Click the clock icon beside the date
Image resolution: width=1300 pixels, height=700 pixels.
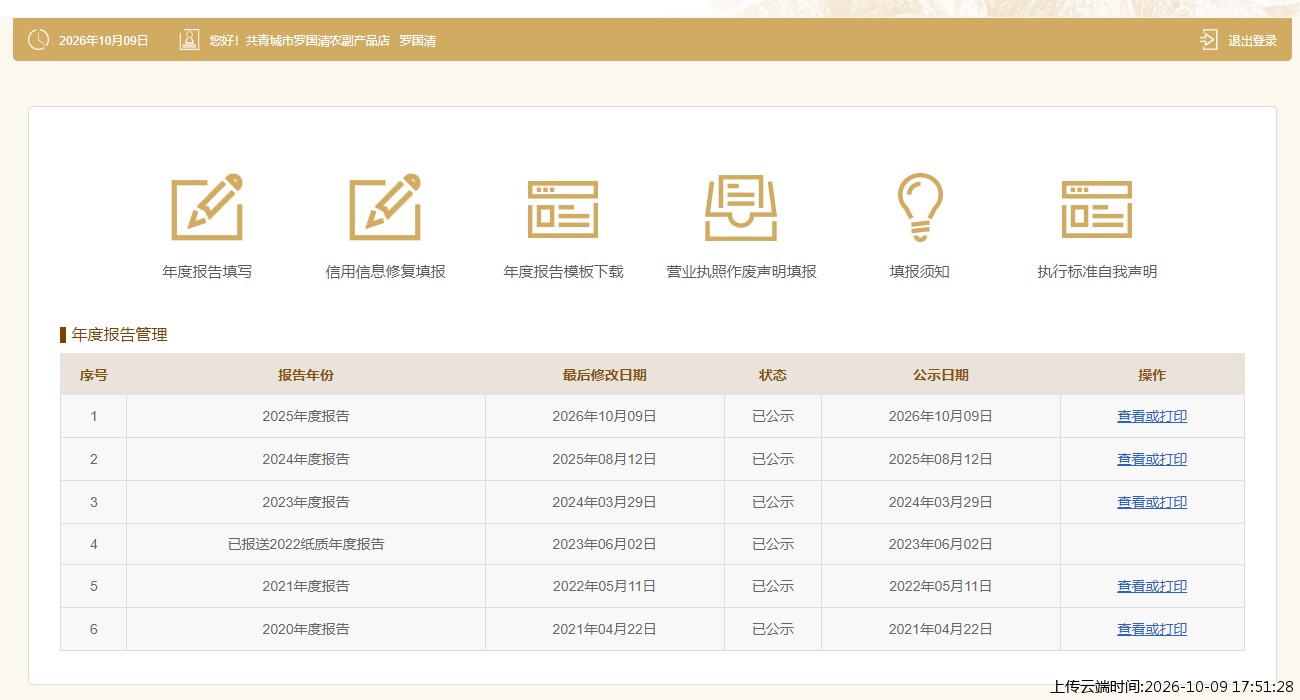[x=38, y=40]
